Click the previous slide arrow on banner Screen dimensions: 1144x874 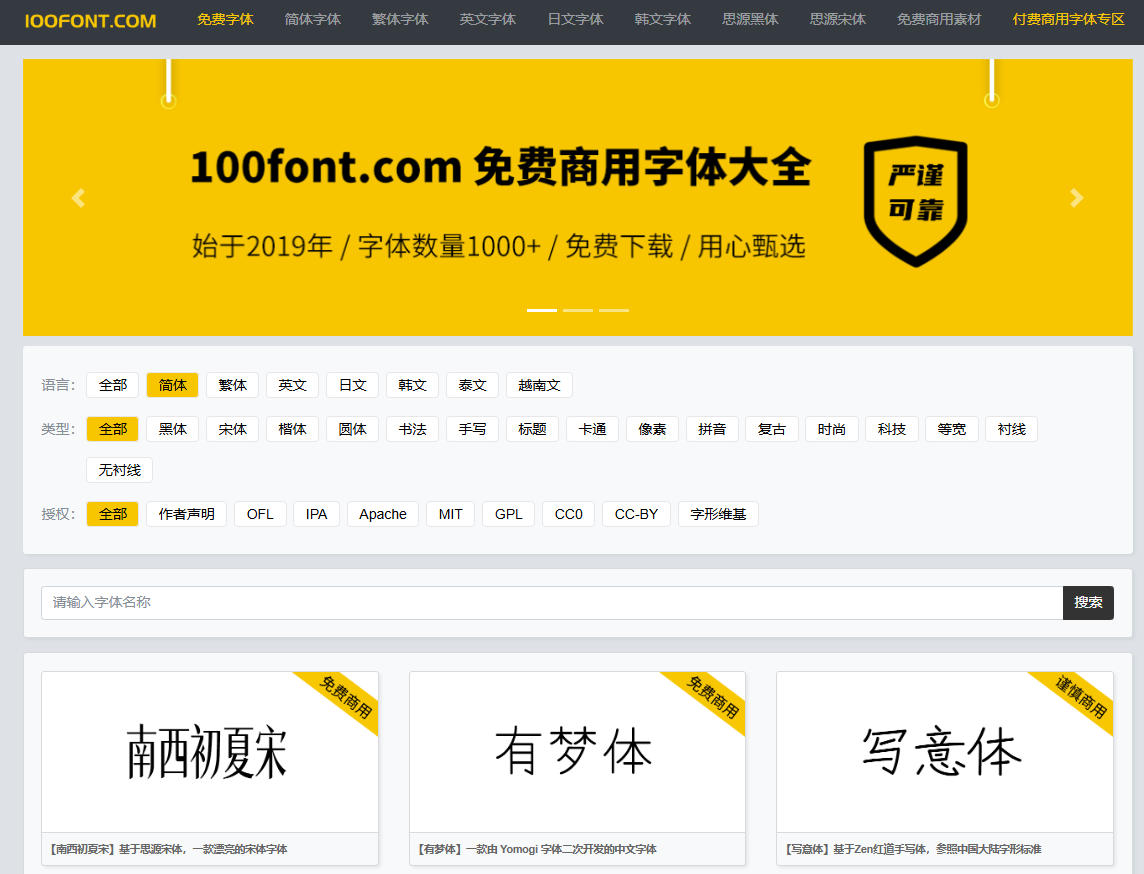[78, 198]
